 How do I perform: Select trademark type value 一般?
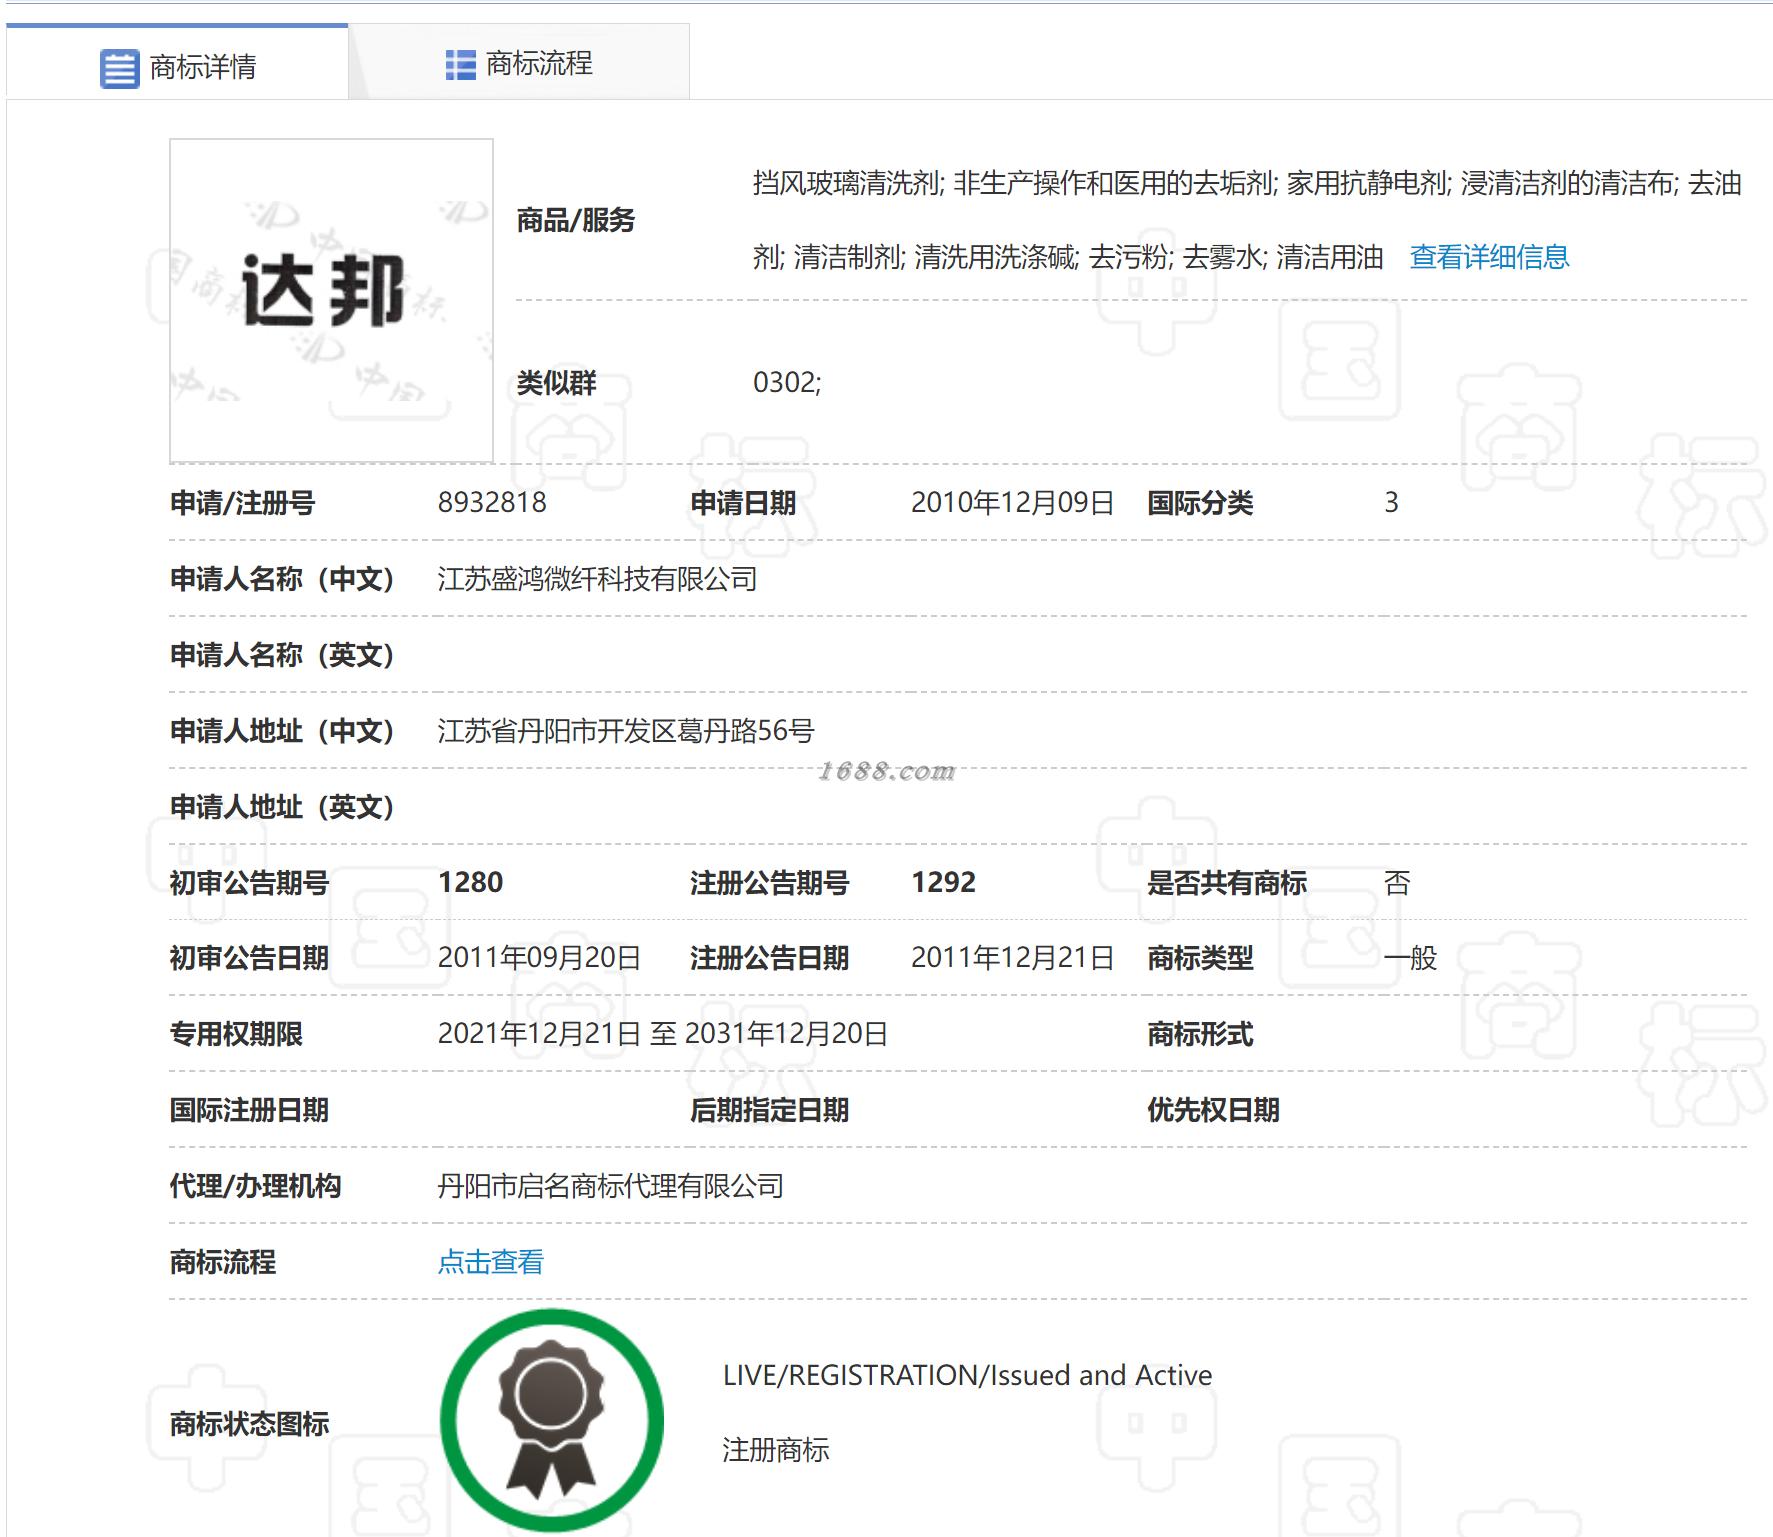1410,958
